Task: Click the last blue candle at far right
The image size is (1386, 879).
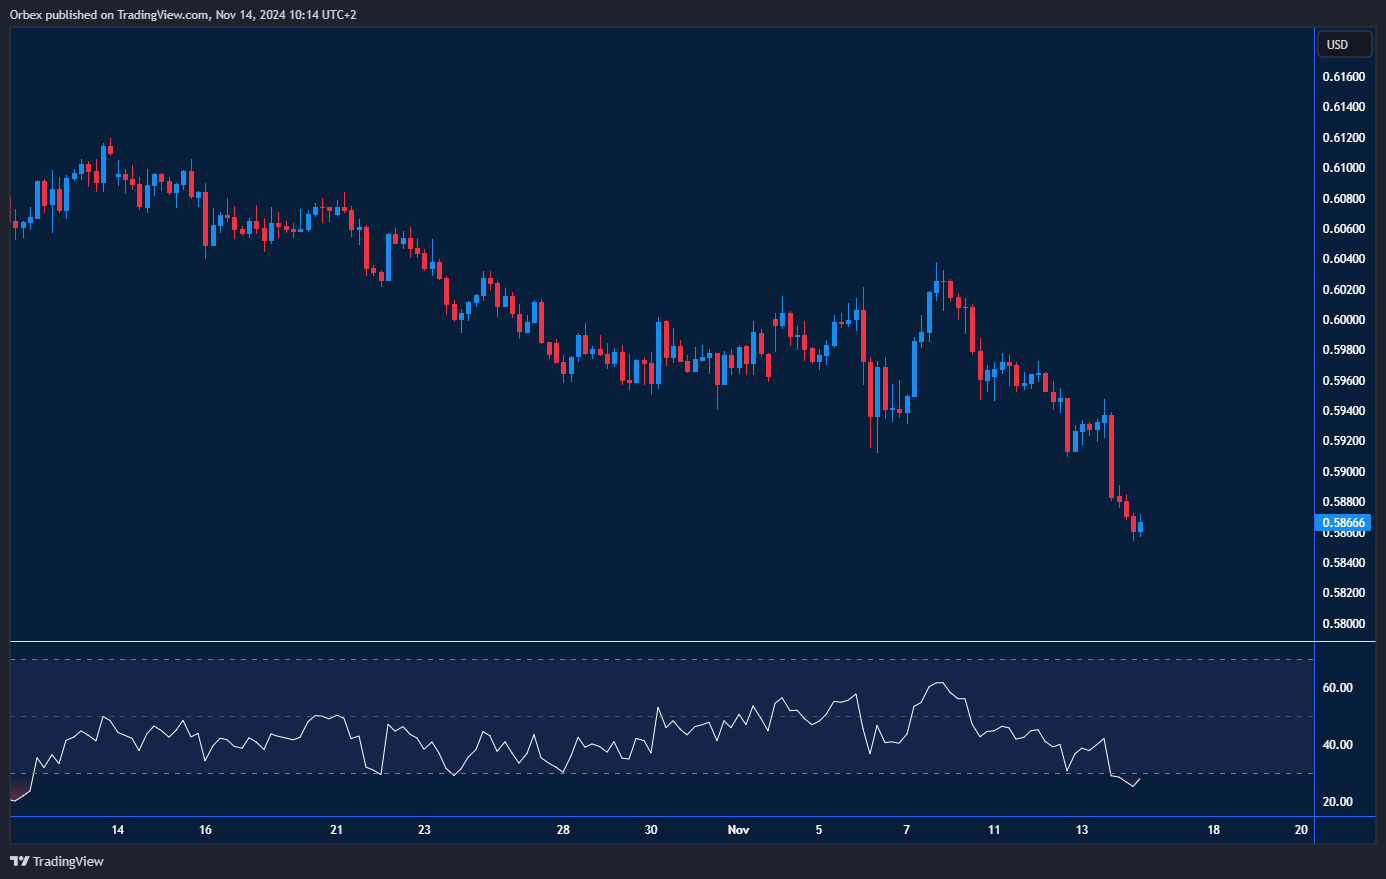Action: (x=1141, y=527)
